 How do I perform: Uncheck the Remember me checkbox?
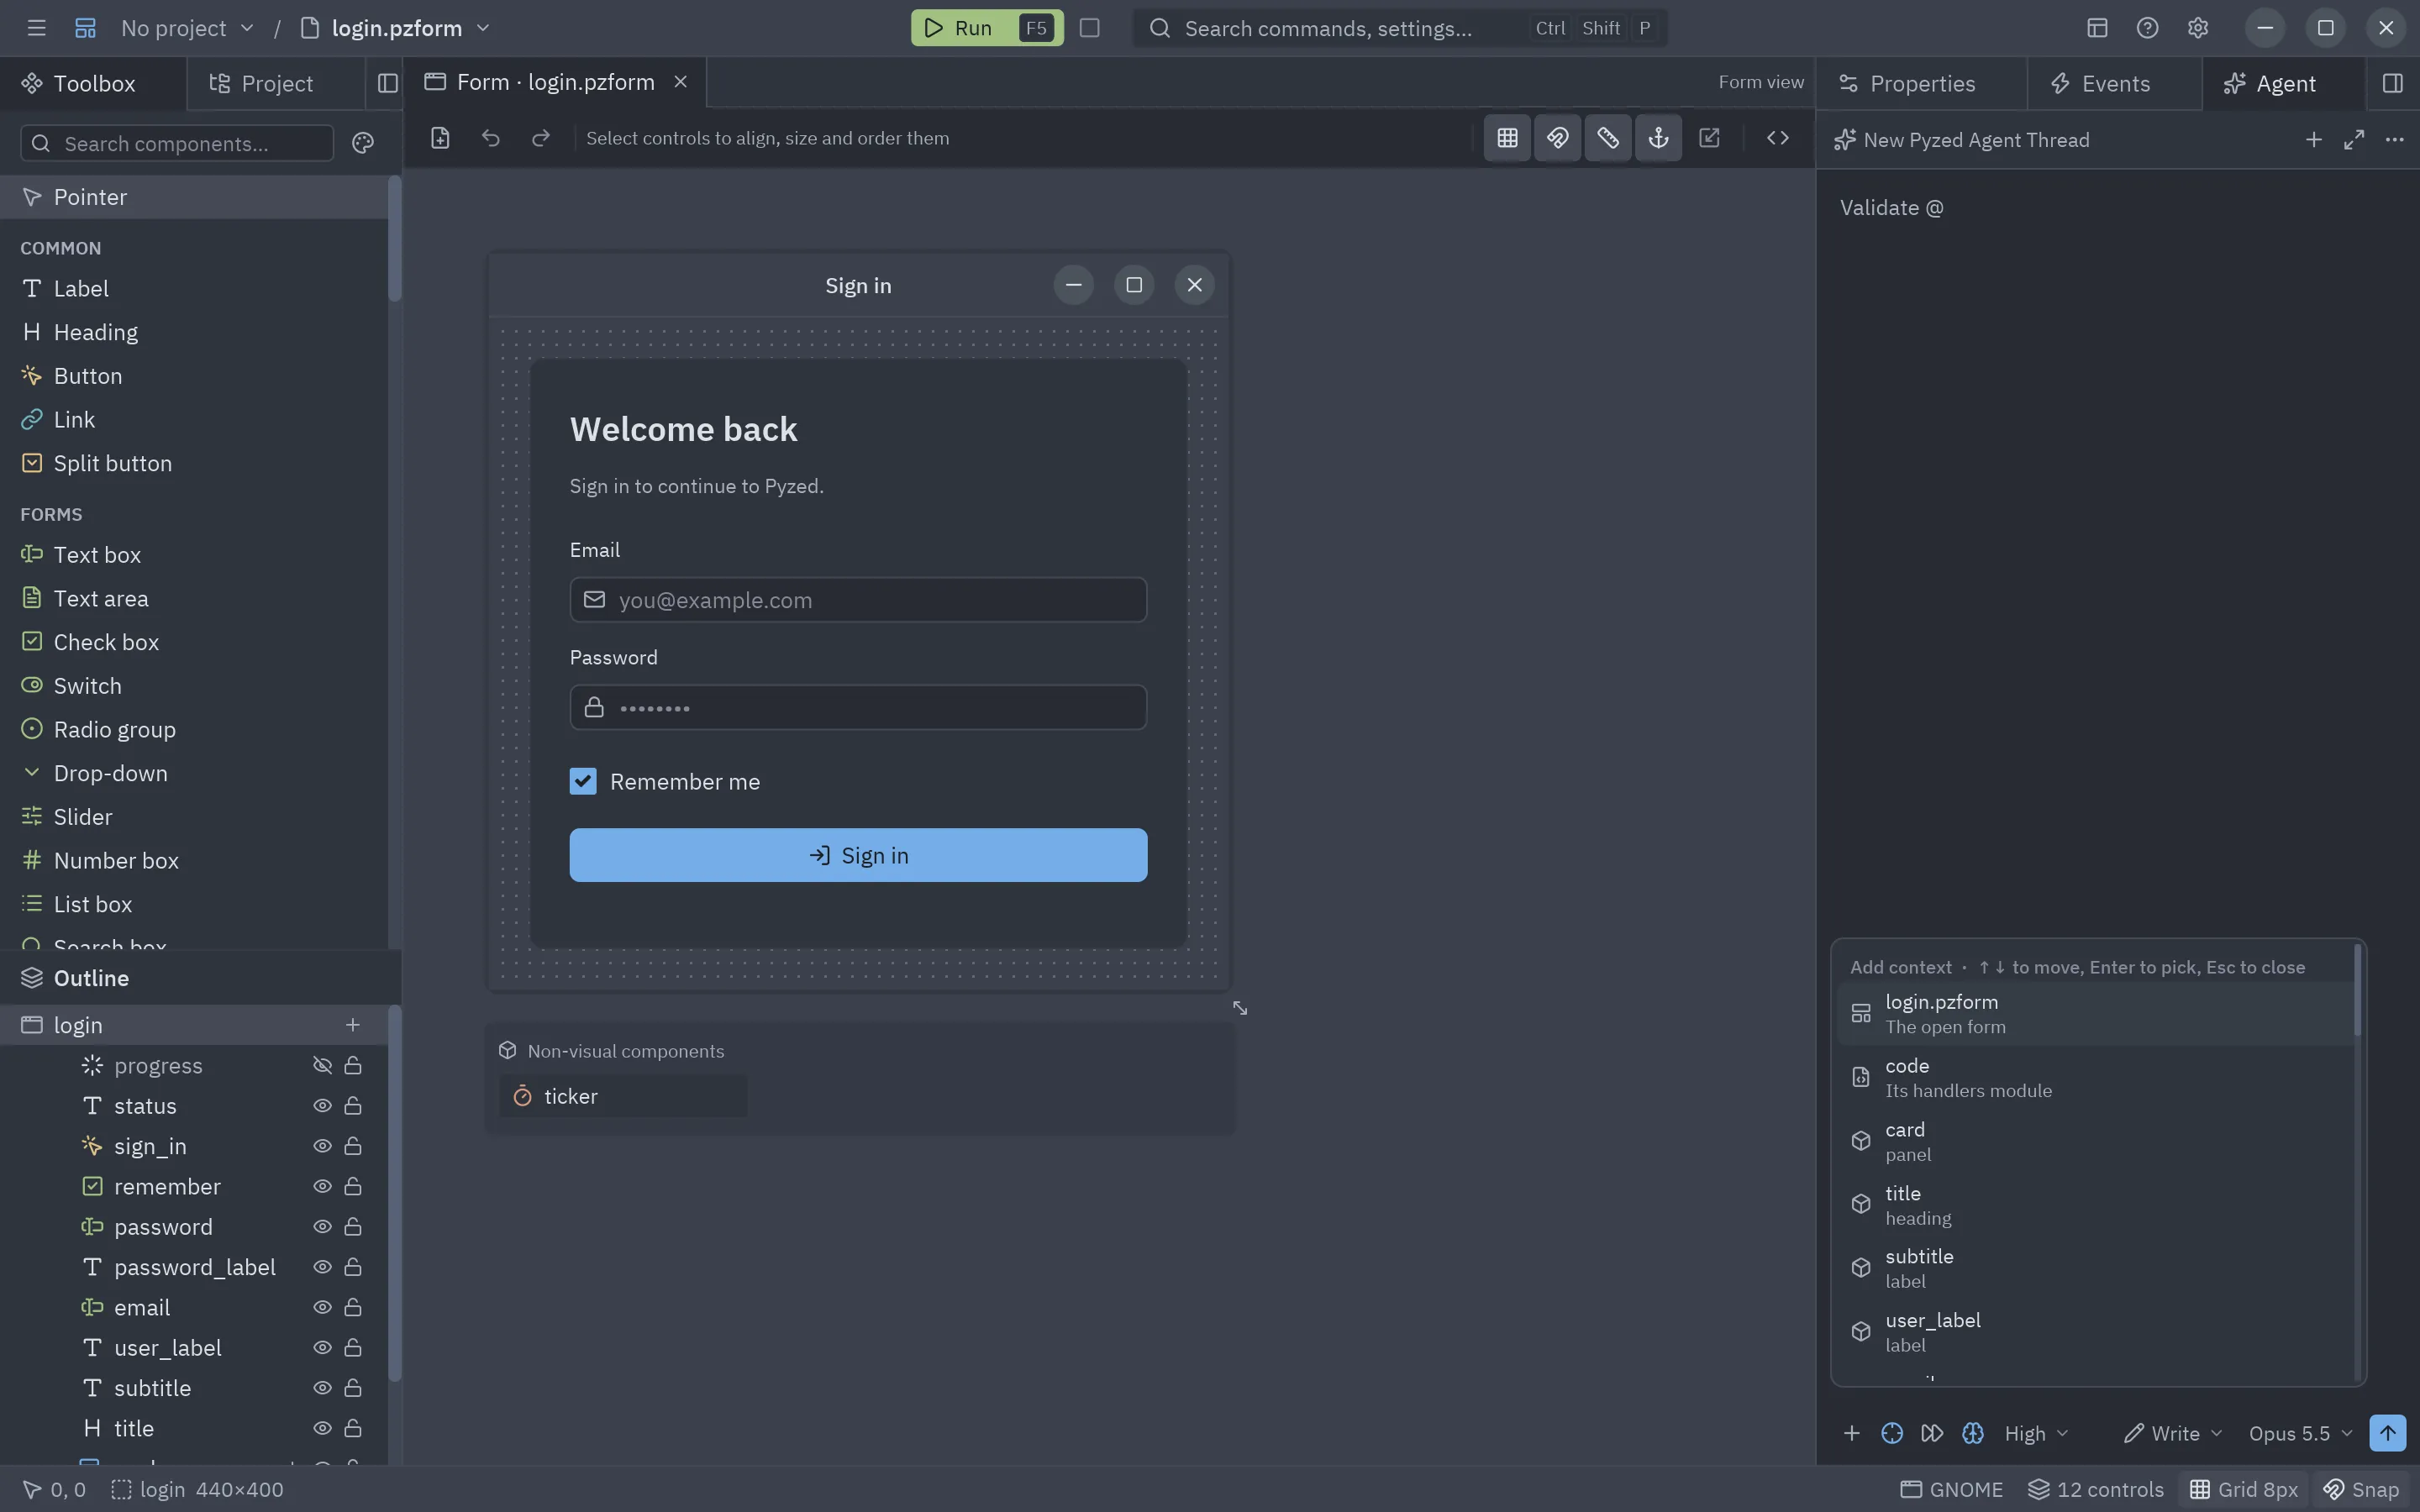point(583,781)
